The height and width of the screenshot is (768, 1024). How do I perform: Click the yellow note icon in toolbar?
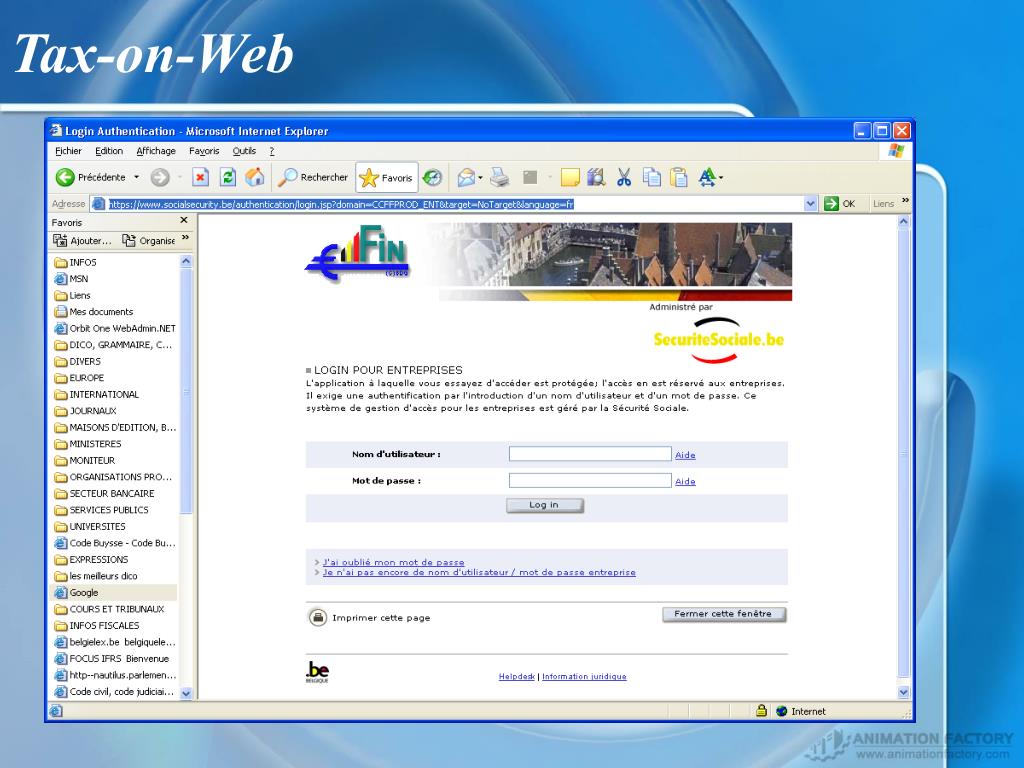click(570, 177)
